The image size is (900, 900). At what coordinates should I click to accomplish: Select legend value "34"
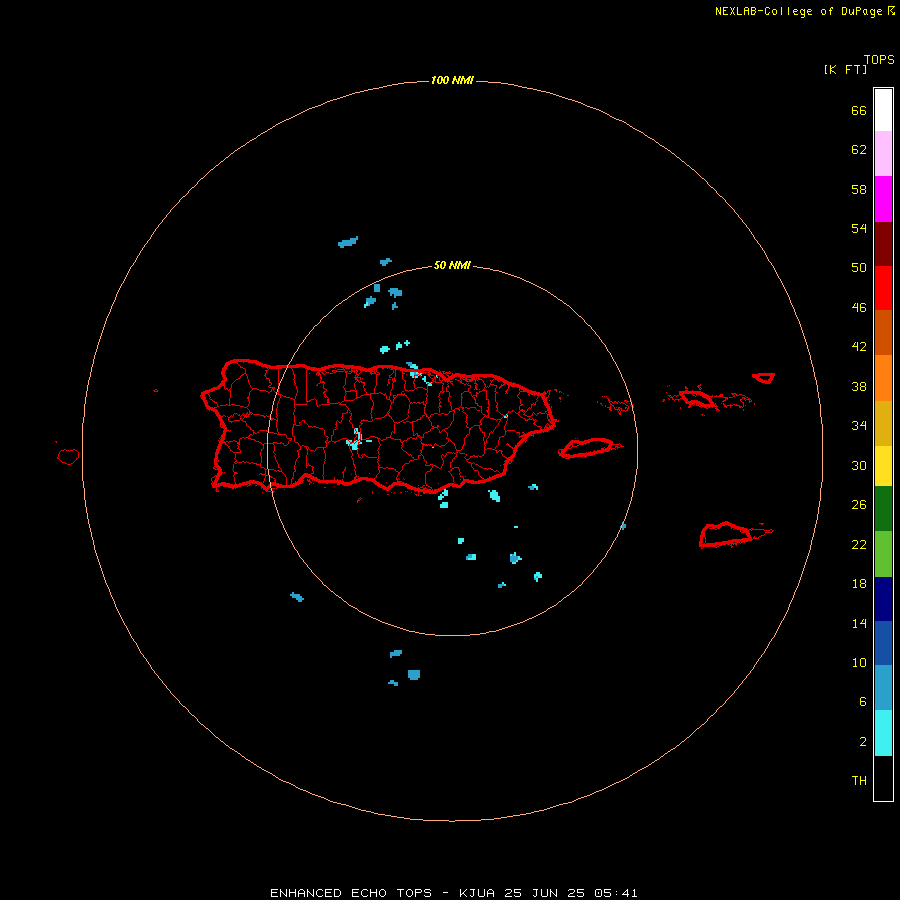click(x=859, y=426)
